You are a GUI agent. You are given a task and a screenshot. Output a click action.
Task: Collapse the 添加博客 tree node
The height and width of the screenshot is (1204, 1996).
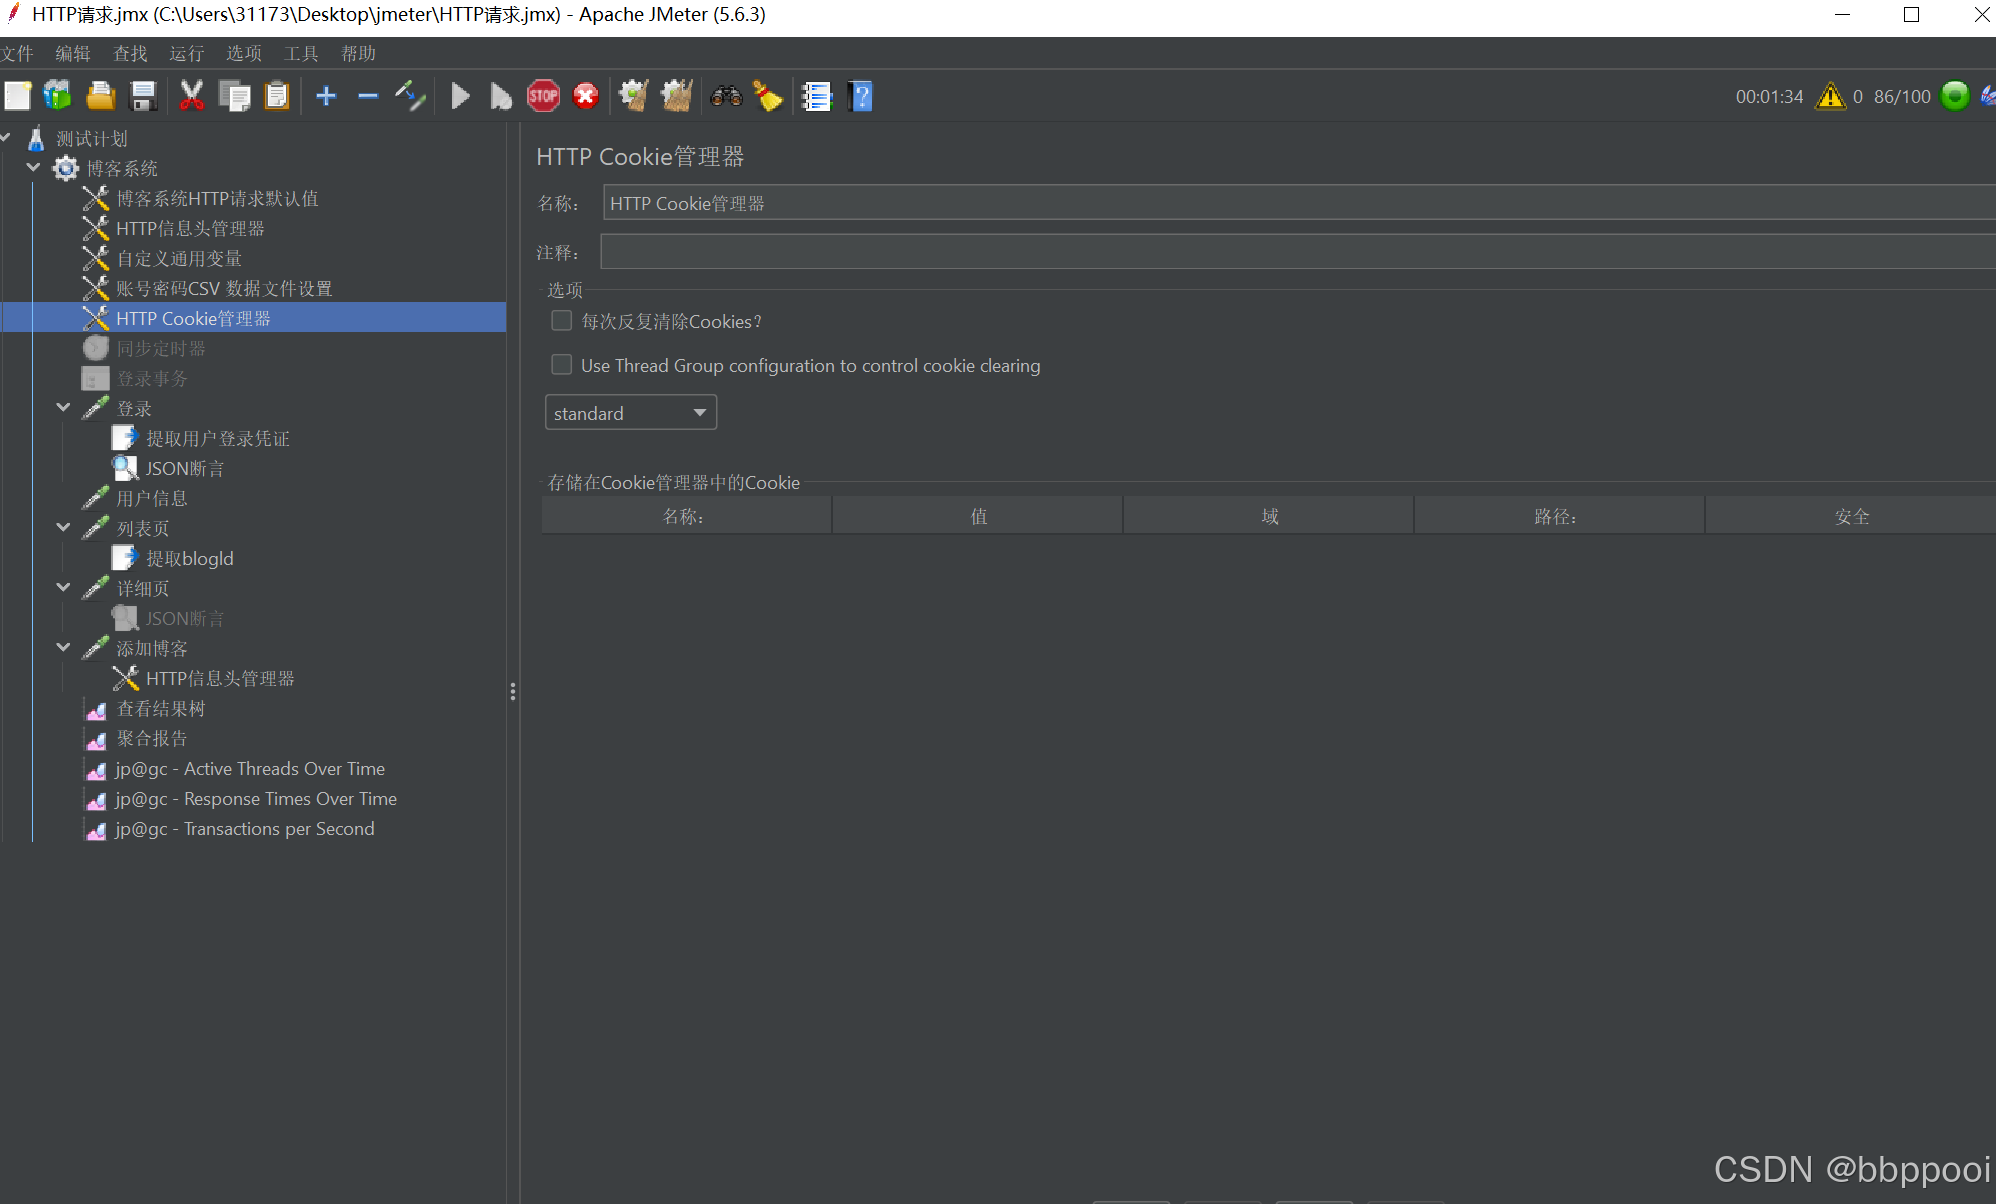[x=63, y=648]
